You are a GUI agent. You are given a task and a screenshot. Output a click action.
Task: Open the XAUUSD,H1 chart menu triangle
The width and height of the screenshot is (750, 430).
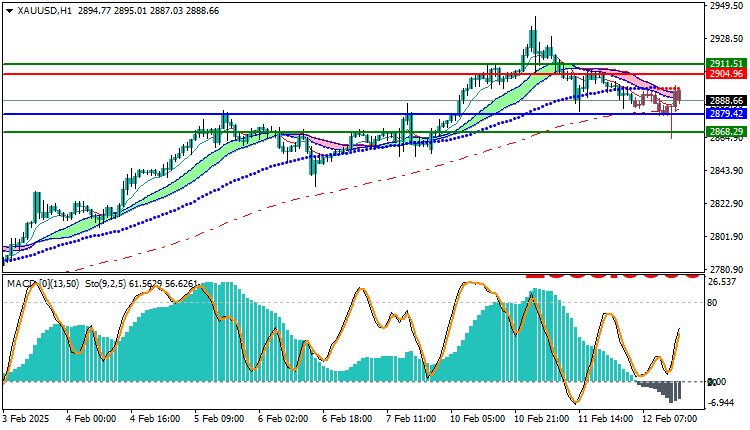click(9, 11)
